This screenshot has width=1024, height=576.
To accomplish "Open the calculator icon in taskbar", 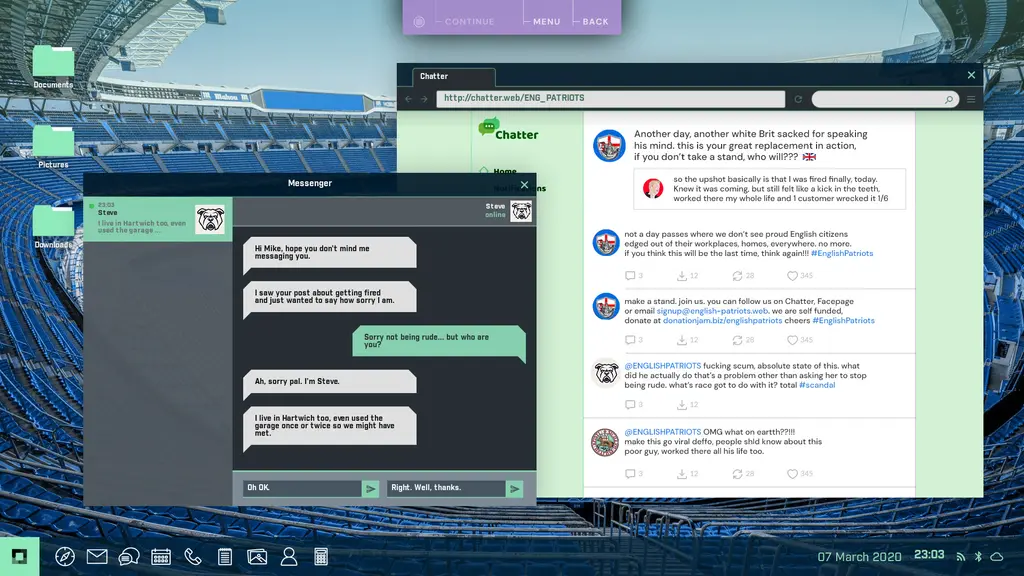I will tap(321, 557).
